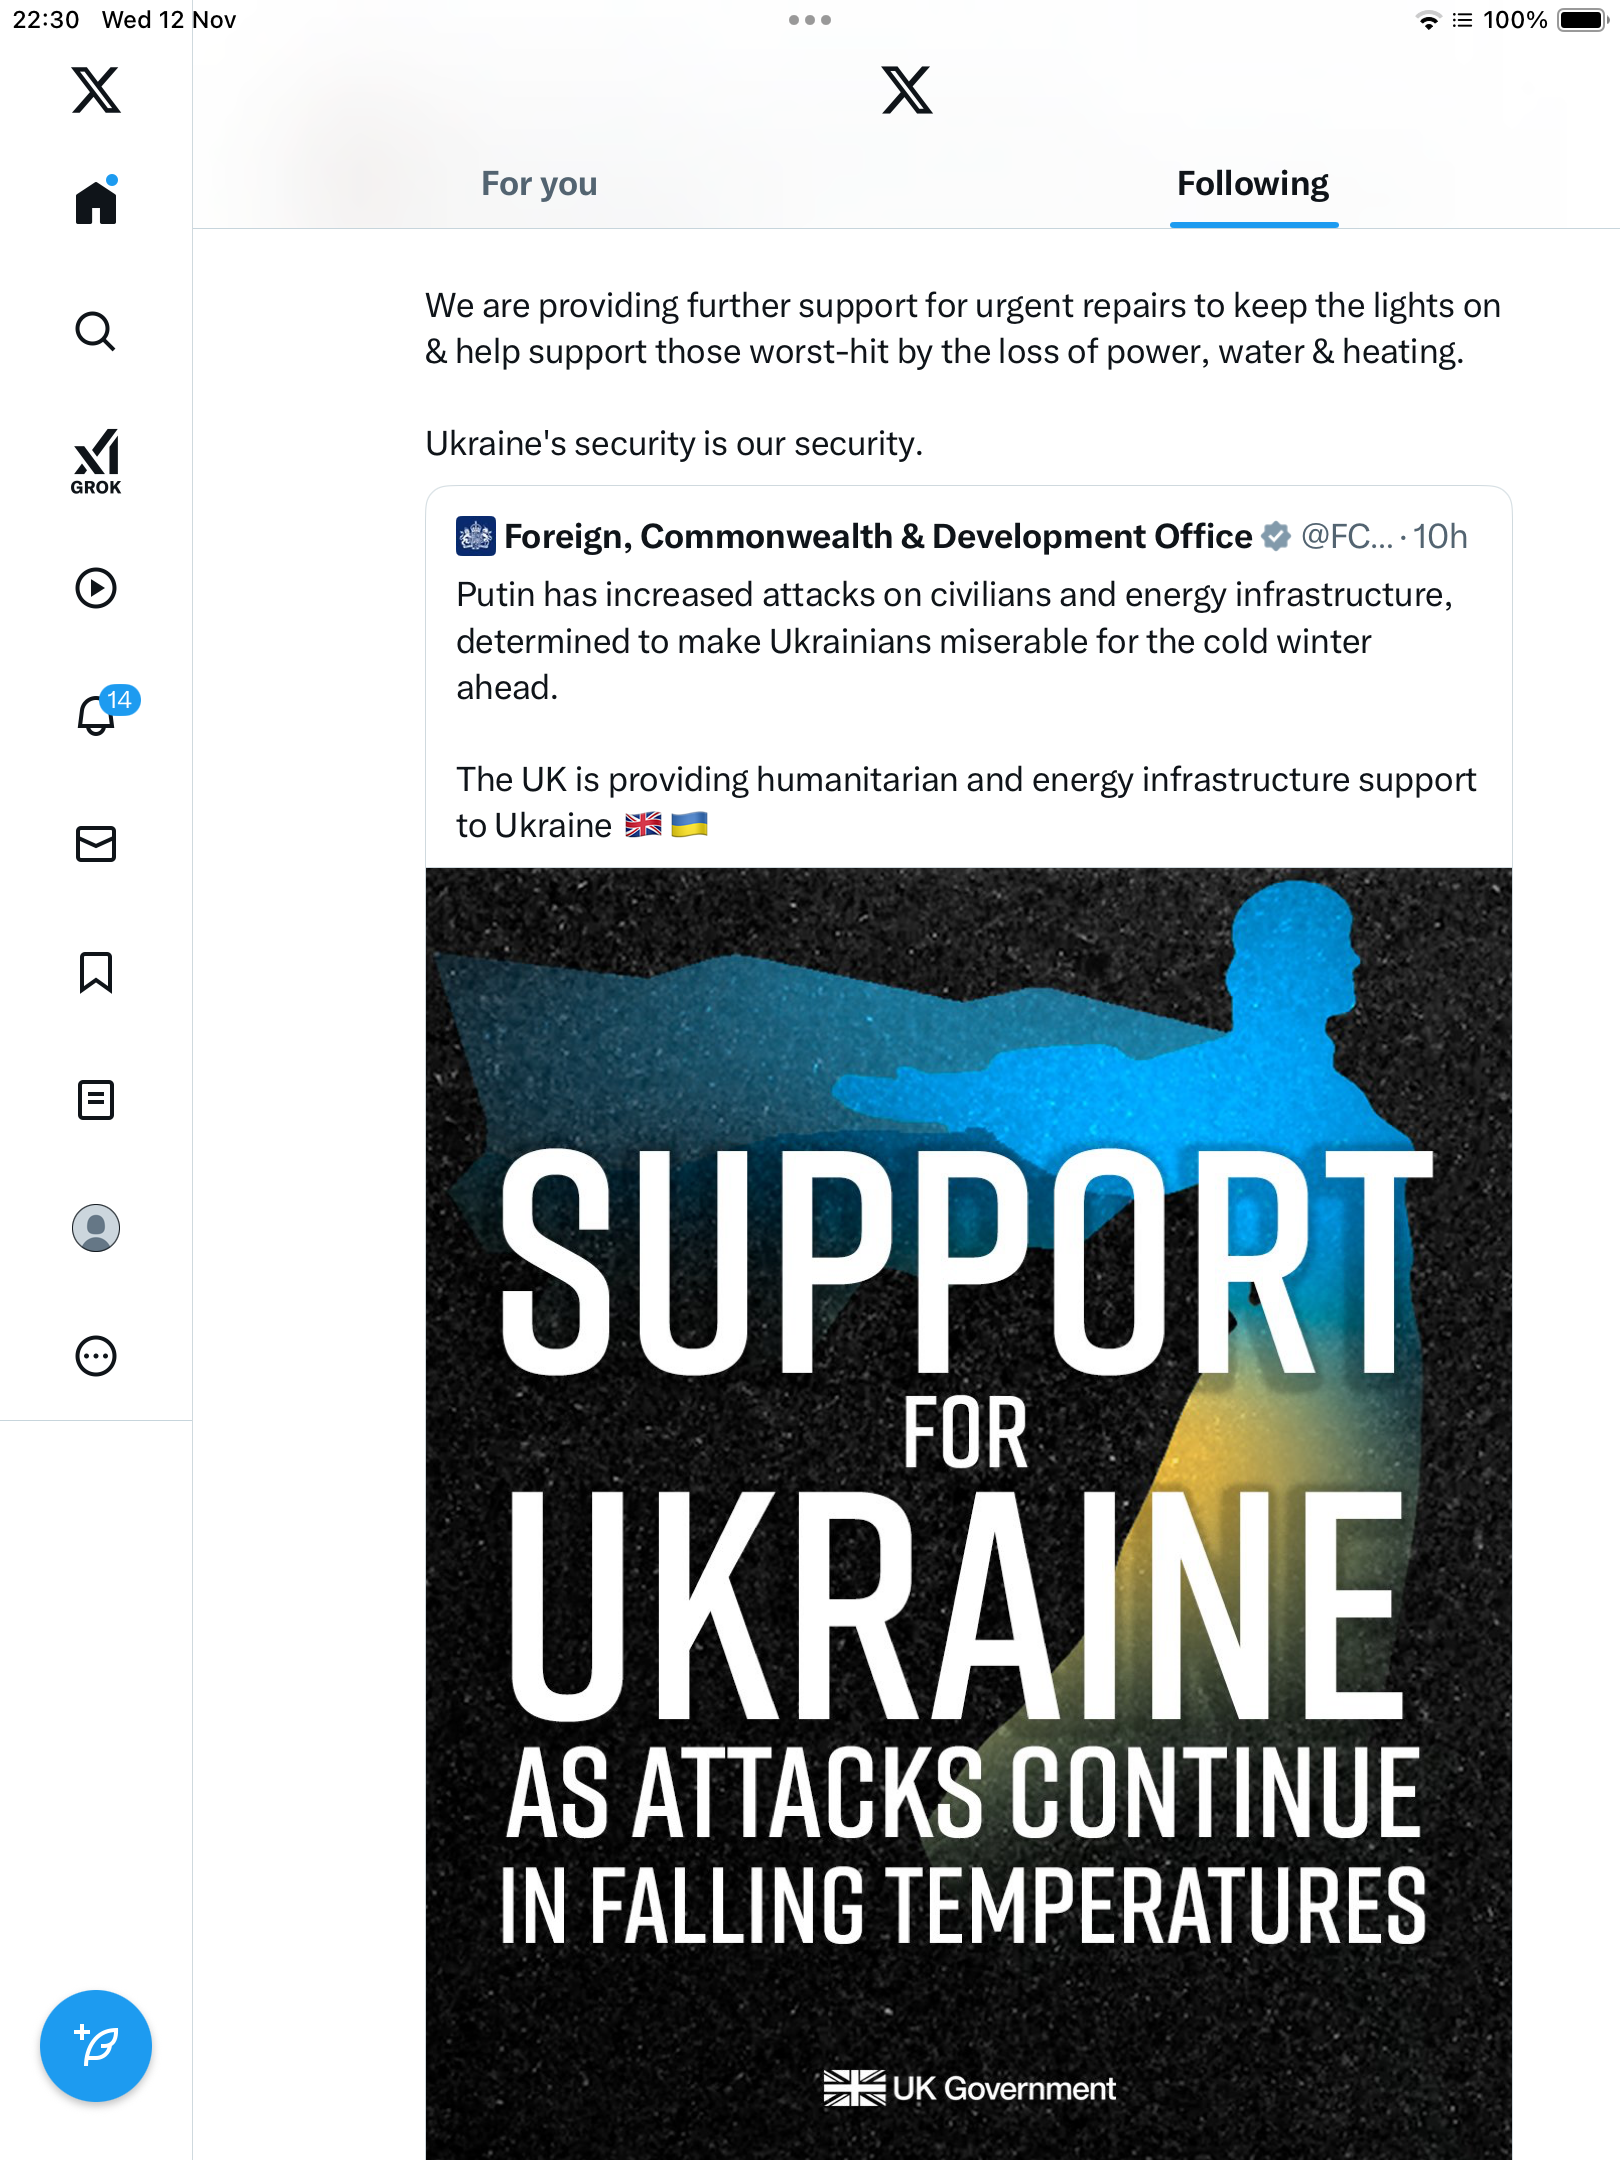Viewport: 1620px width, 2160px height.
Task: Tap the X logo at top center
Action: coord(907,90)
